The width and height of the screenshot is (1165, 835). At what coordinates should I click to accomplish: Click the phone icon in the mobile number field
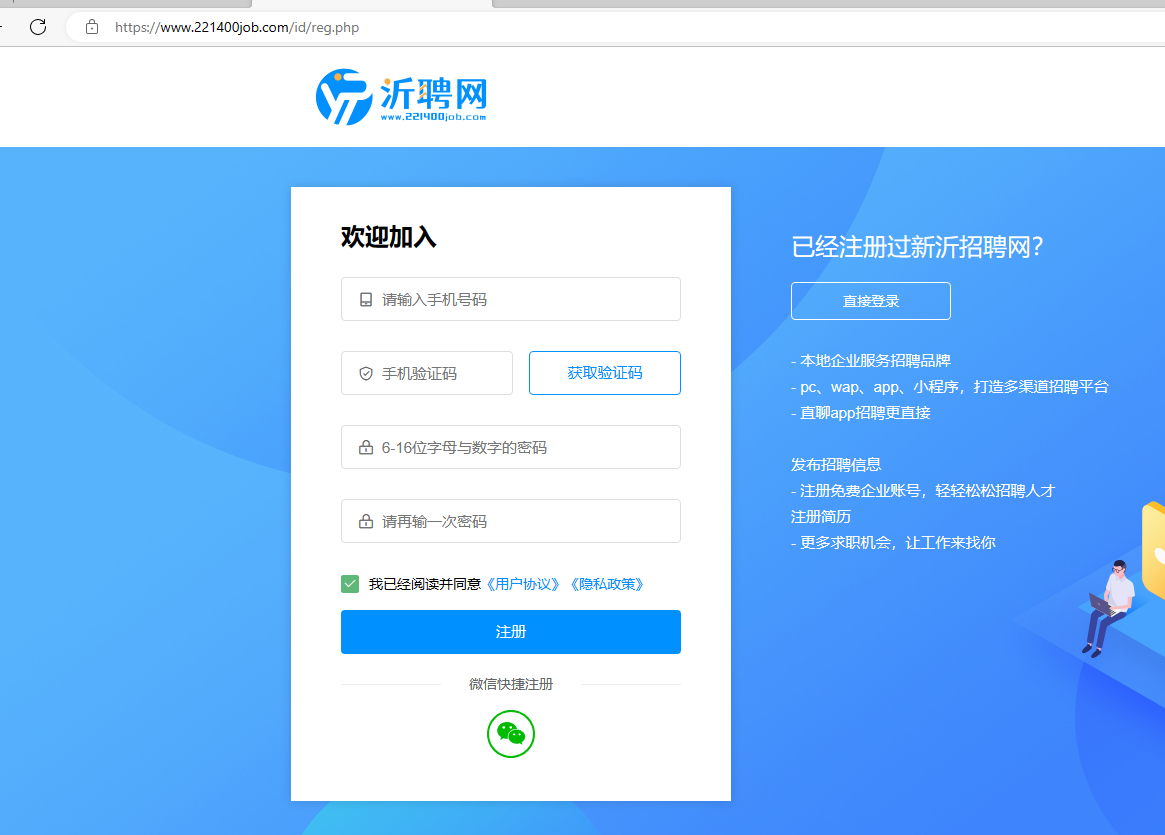point(366,299)
